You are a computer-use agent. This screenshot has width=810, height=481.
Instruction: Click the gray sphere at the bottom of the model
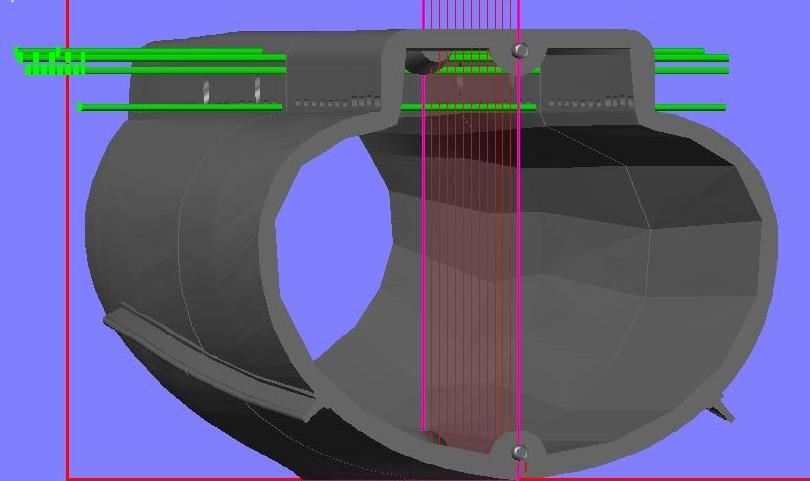pos(519,453)
